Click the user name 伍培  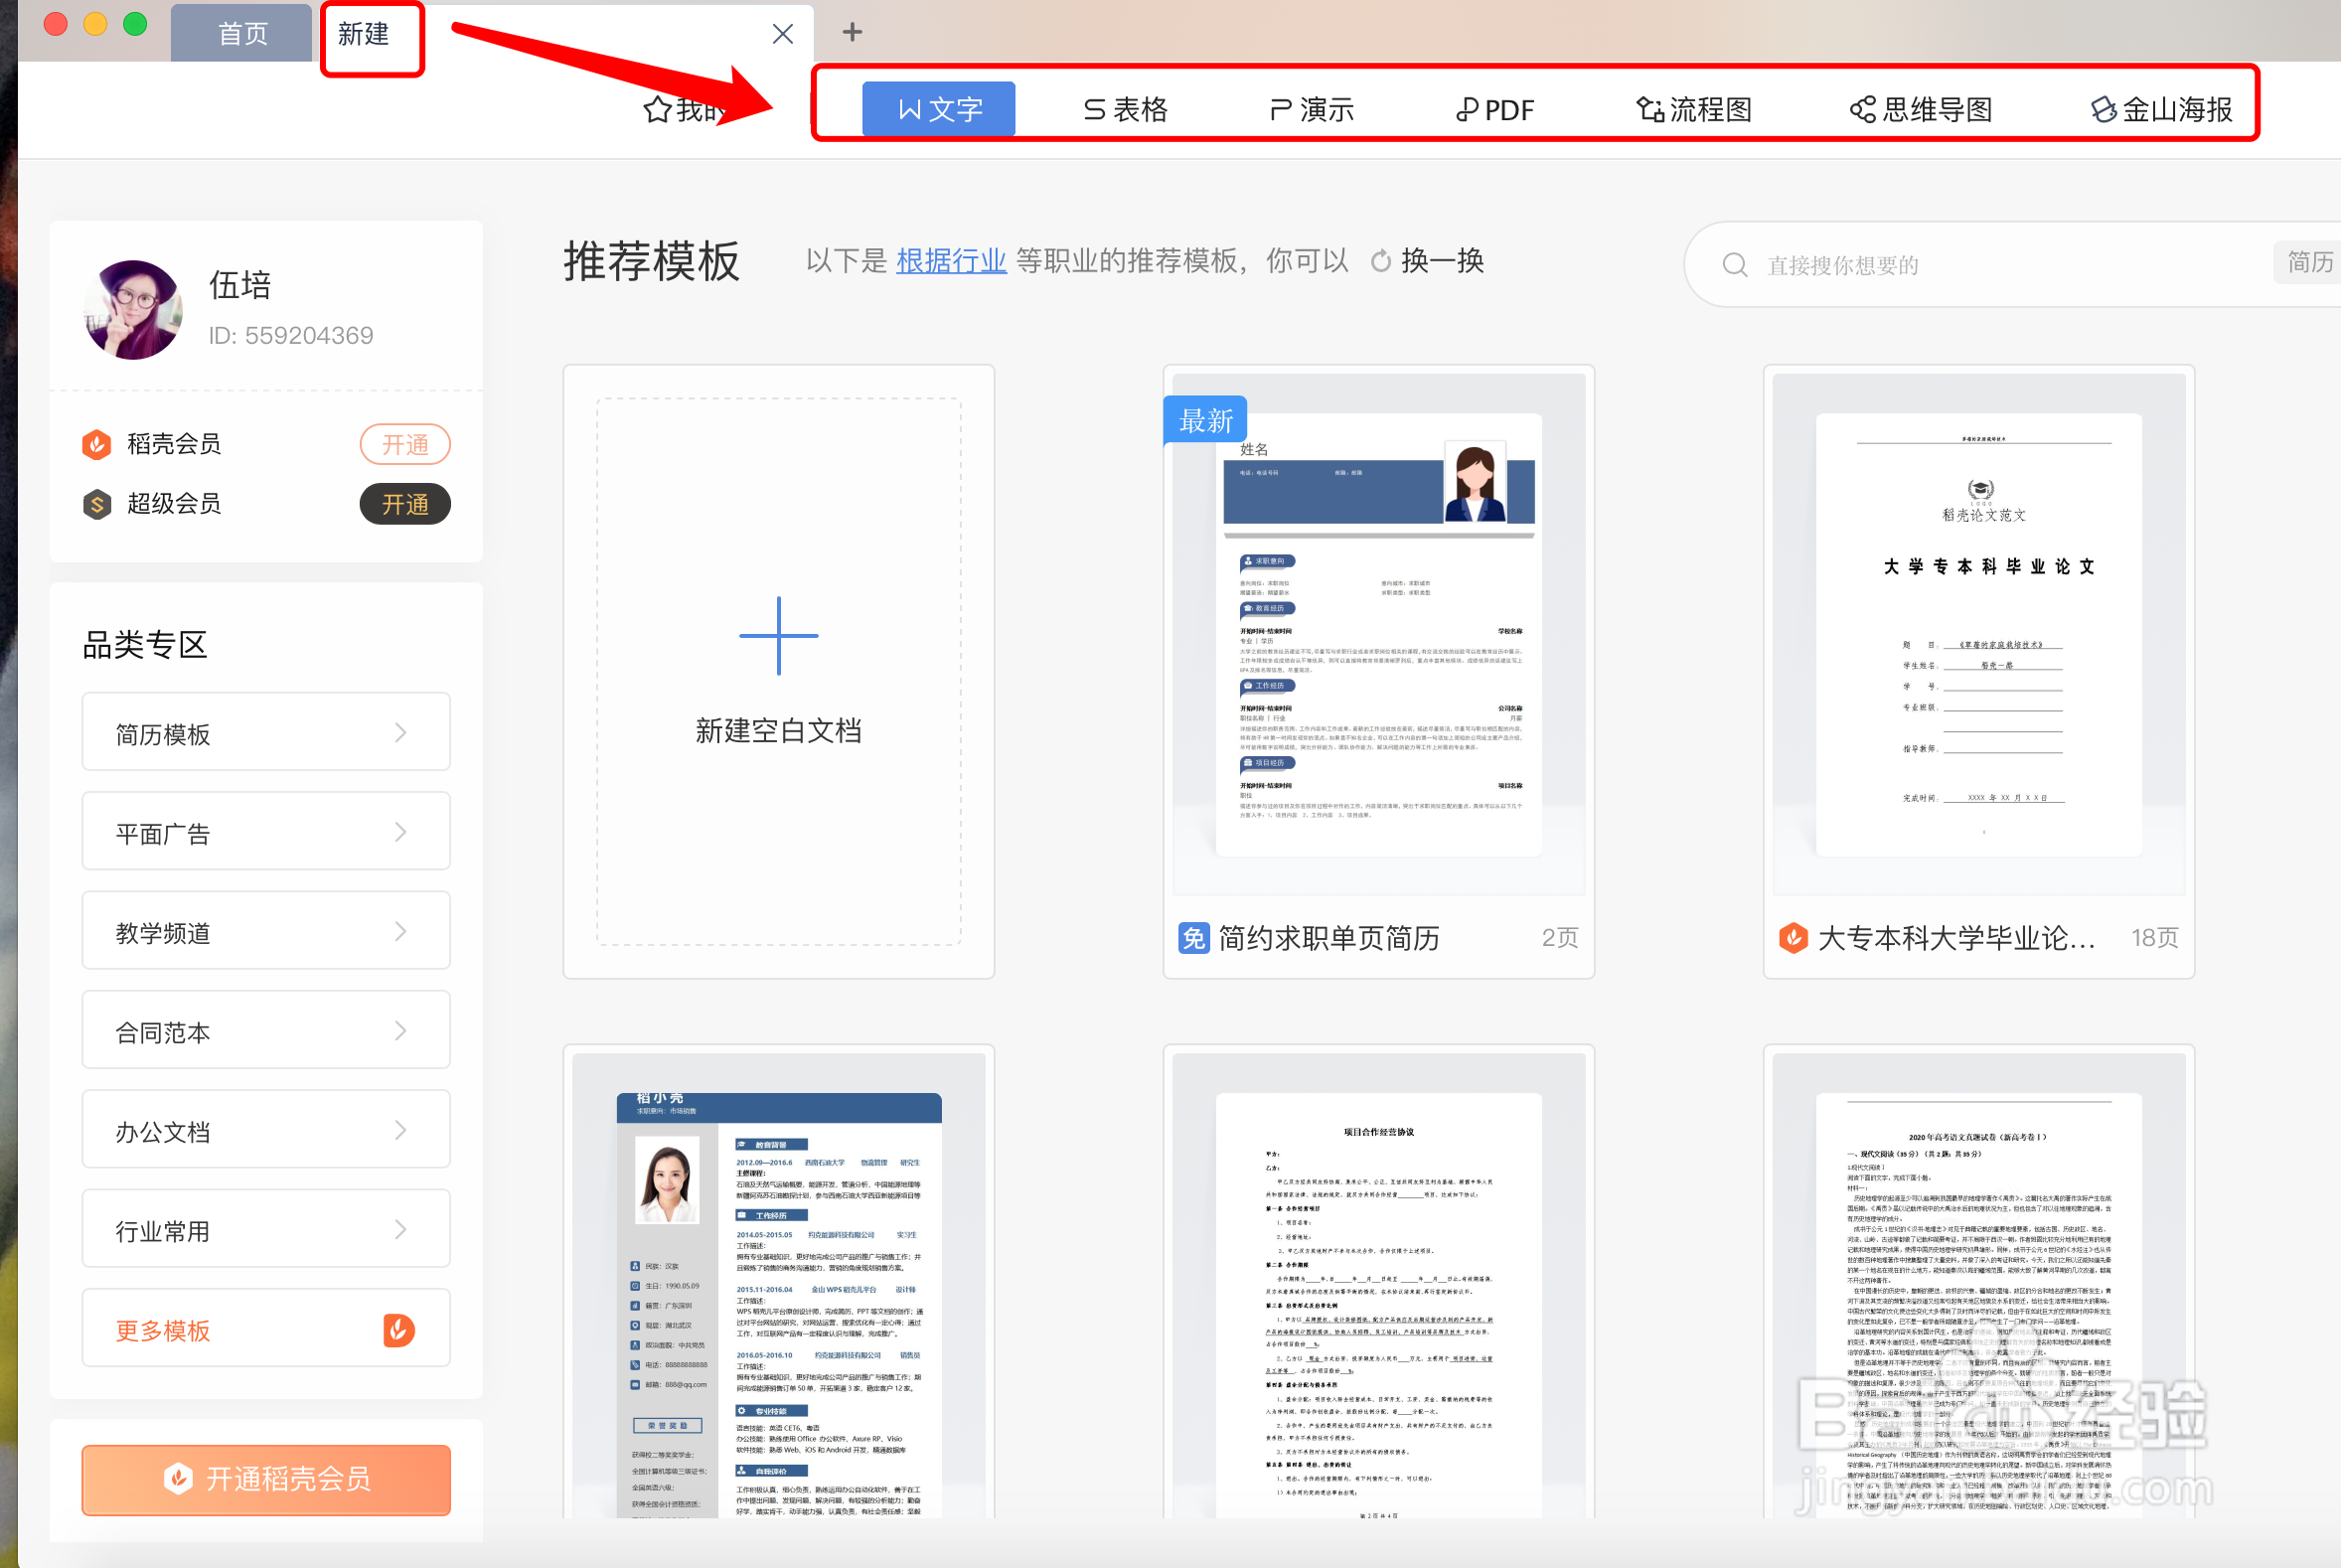240,285
